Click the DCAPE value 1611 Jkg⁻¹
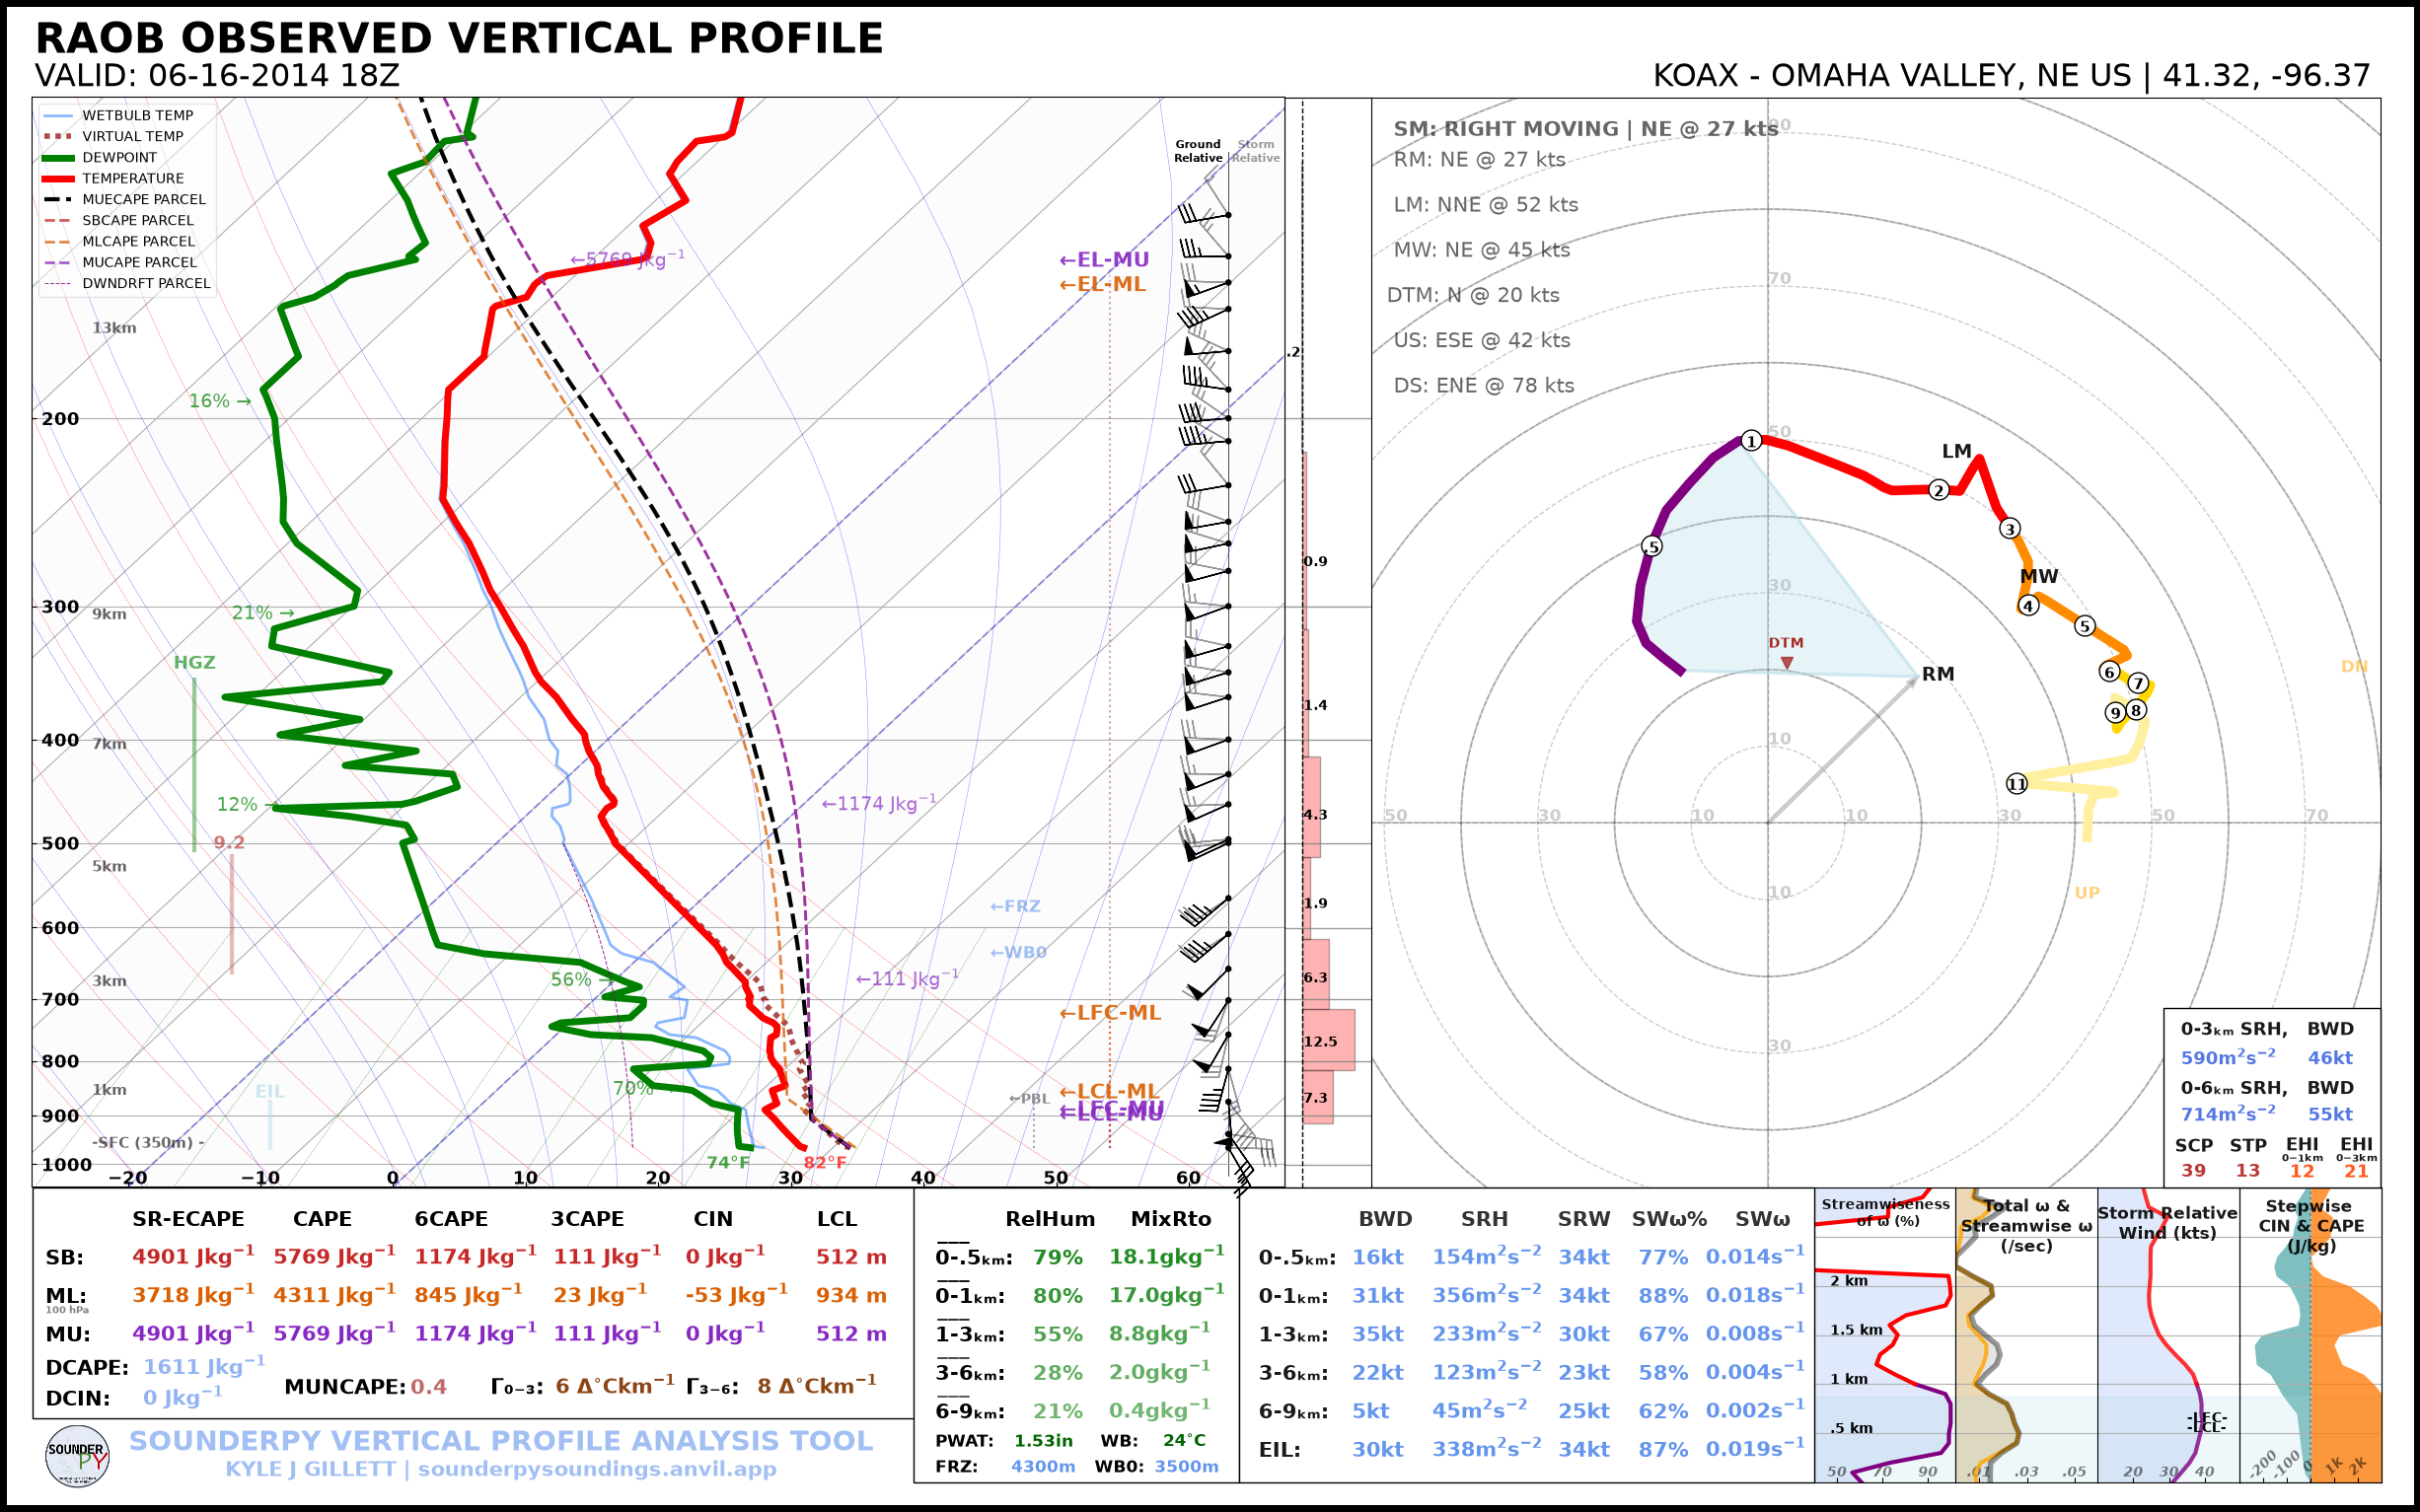This screenshot has height=1512, width=2420. [204, 1366]
